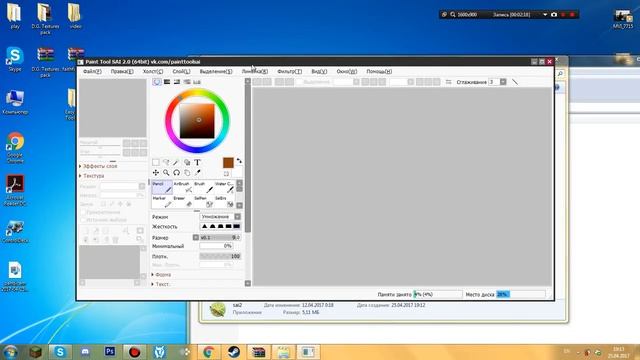Viewport: 640px width, 360px height.
Task: Select the magic wand tool
Action: tap(176, 162)
